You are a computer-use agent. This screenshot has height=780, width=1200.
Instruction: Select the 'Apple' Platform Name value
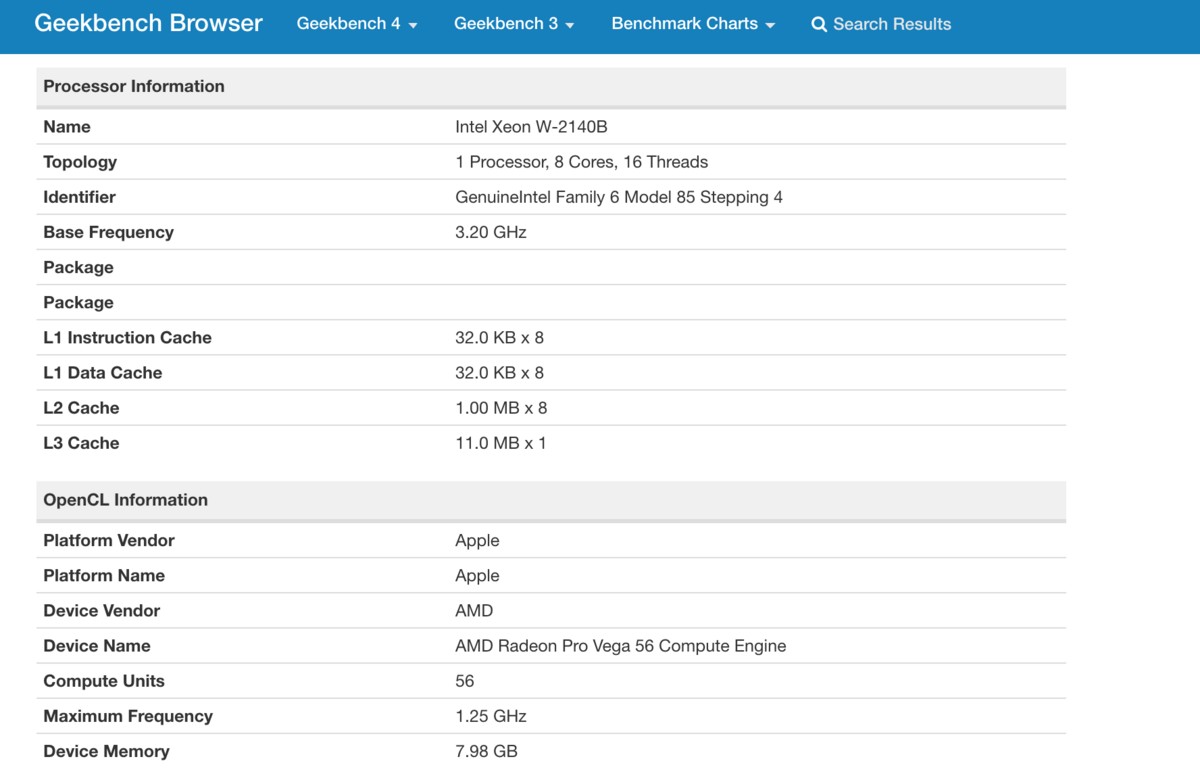[x=477, y=576]
